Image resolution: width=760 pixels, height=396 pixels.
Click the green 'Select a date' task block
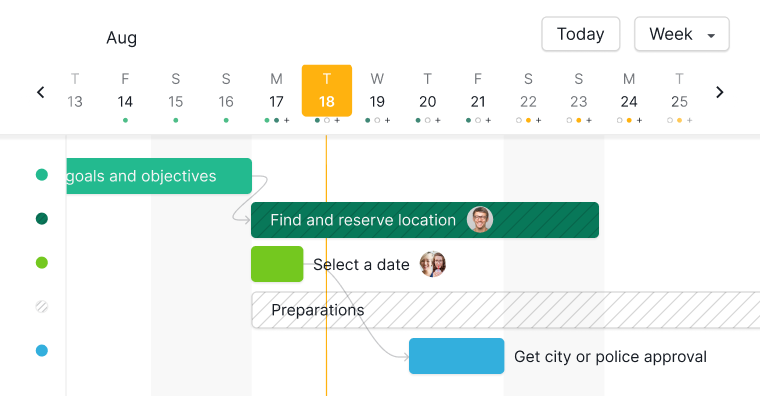[x=277, y=264]
